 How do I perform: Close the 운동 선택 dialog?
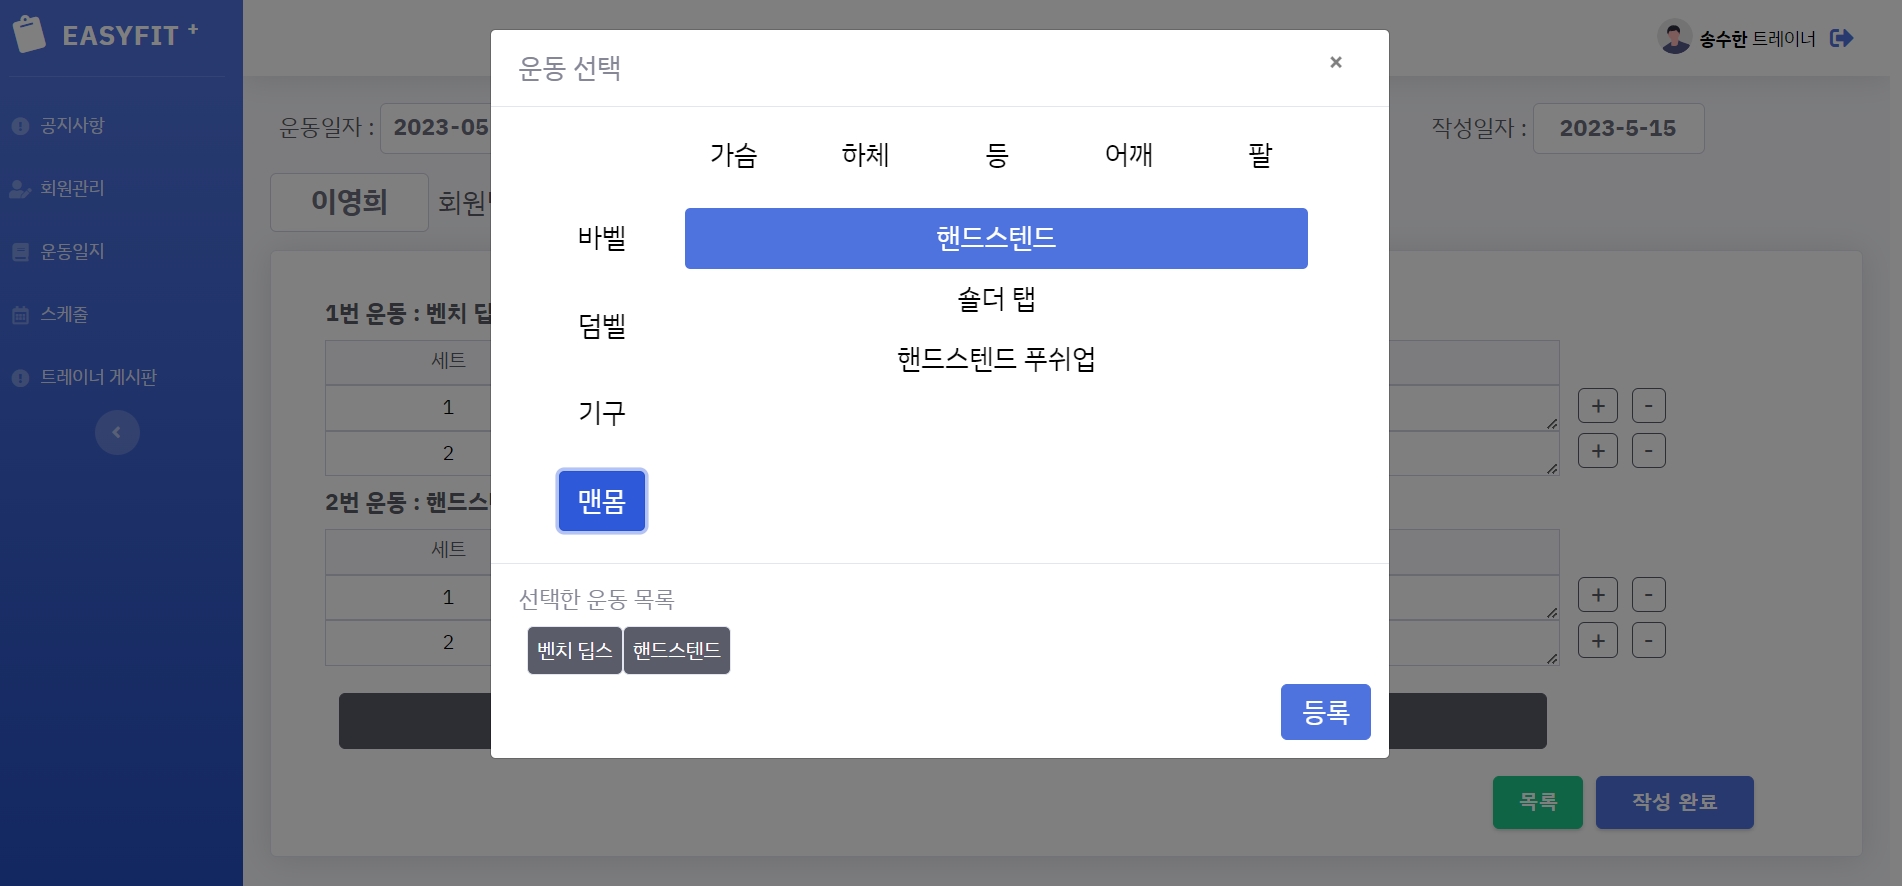[1335, 62]
